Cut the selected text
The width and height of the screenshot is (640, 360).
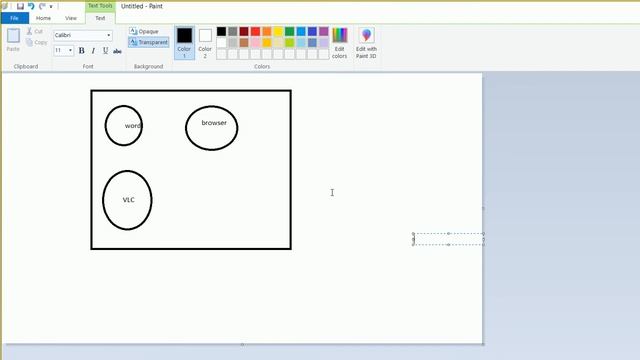click(x=35, y=31)
